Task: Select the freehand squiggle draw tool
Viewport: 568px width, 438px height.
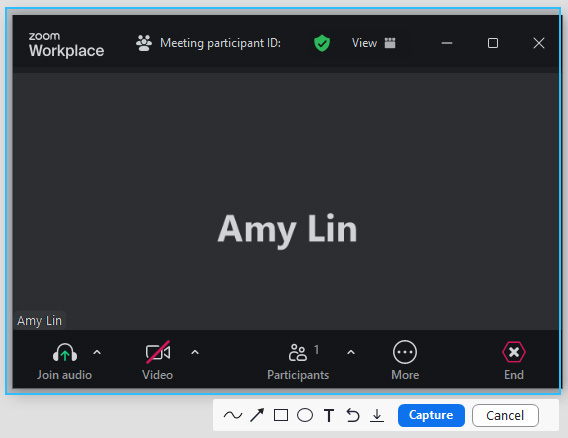Action: [x=233, y=415]
